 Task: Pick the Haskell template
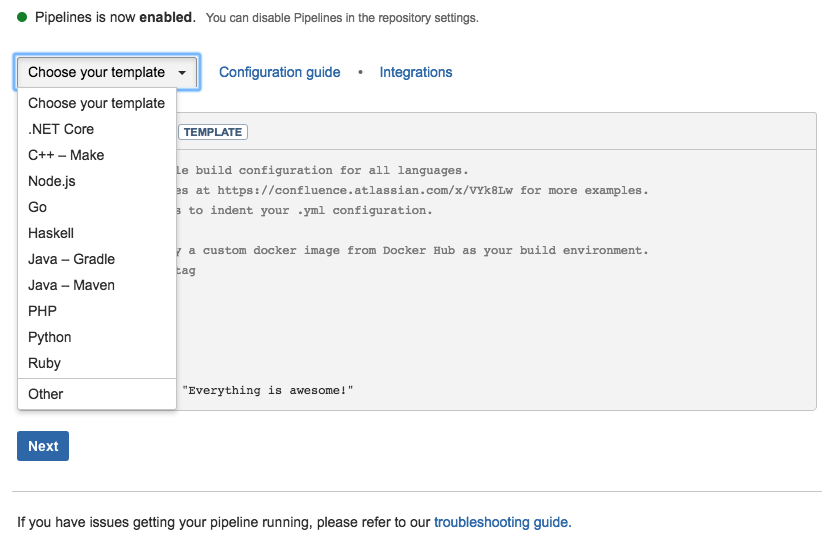[97, 233]
